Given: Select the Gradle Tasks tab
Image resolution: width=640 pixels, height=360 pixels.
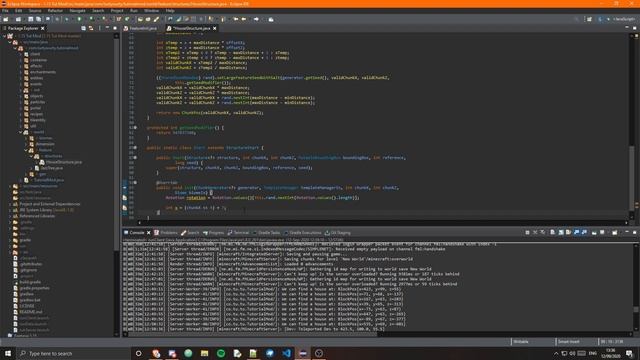Looking at the screenshot, I should click(x=266, y=233).
